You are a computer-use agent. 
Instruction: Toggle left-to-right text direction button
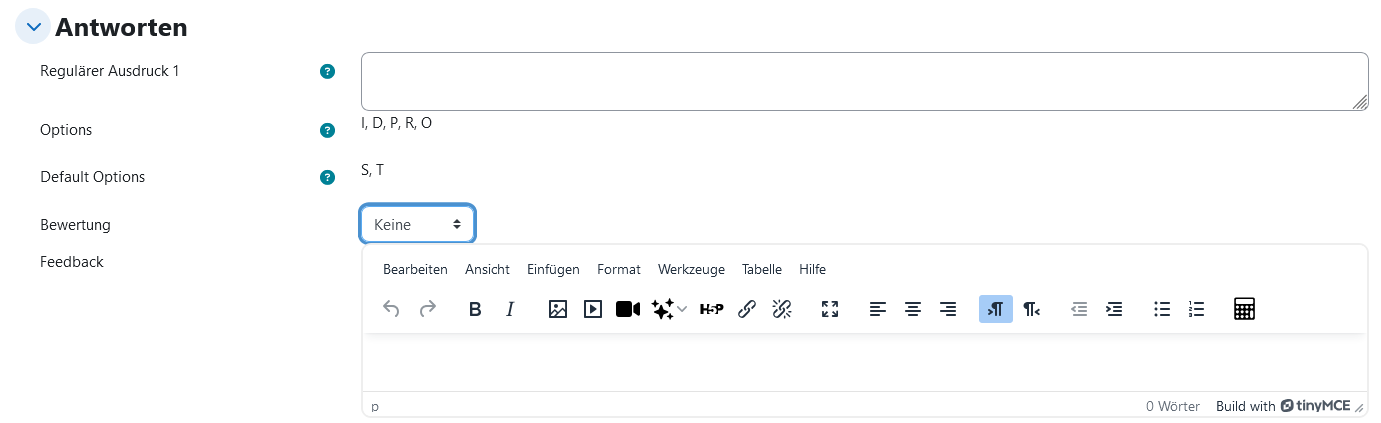pyautogui.click(x=996, y=309)
